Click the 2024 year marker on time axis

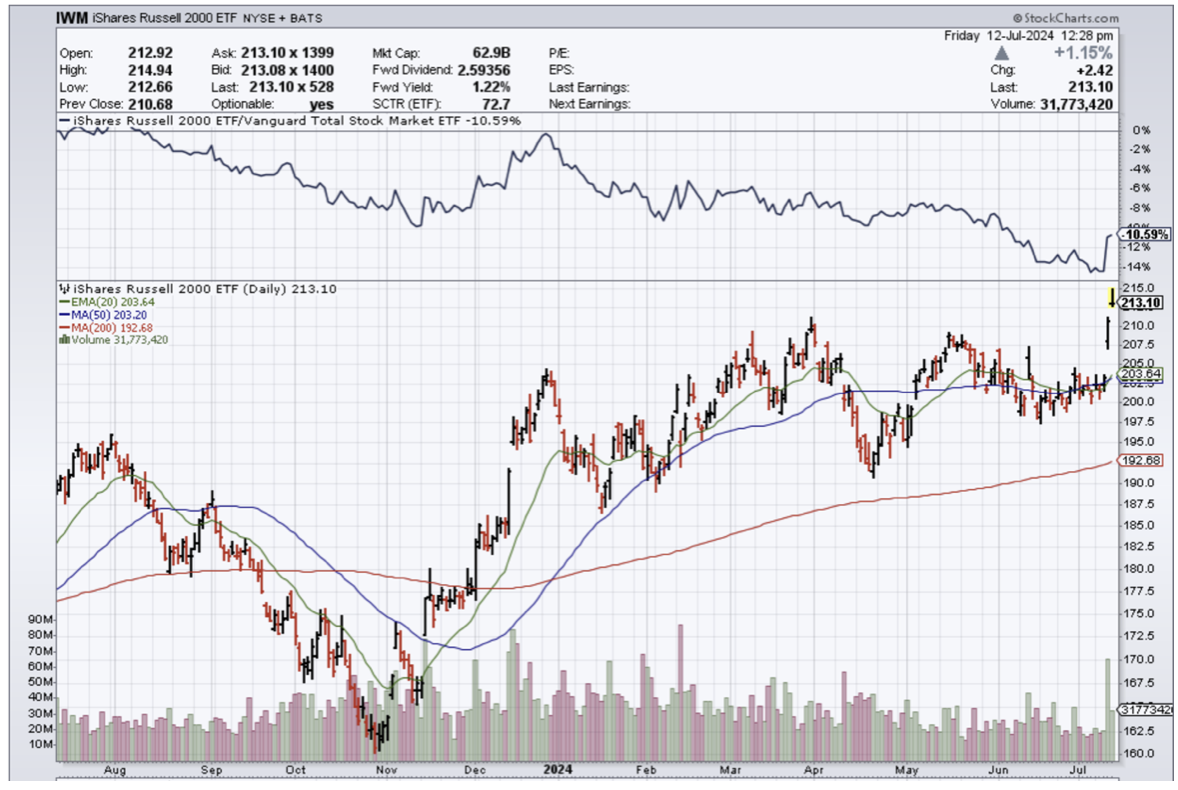pyautogui.click(x=553, y=768)
